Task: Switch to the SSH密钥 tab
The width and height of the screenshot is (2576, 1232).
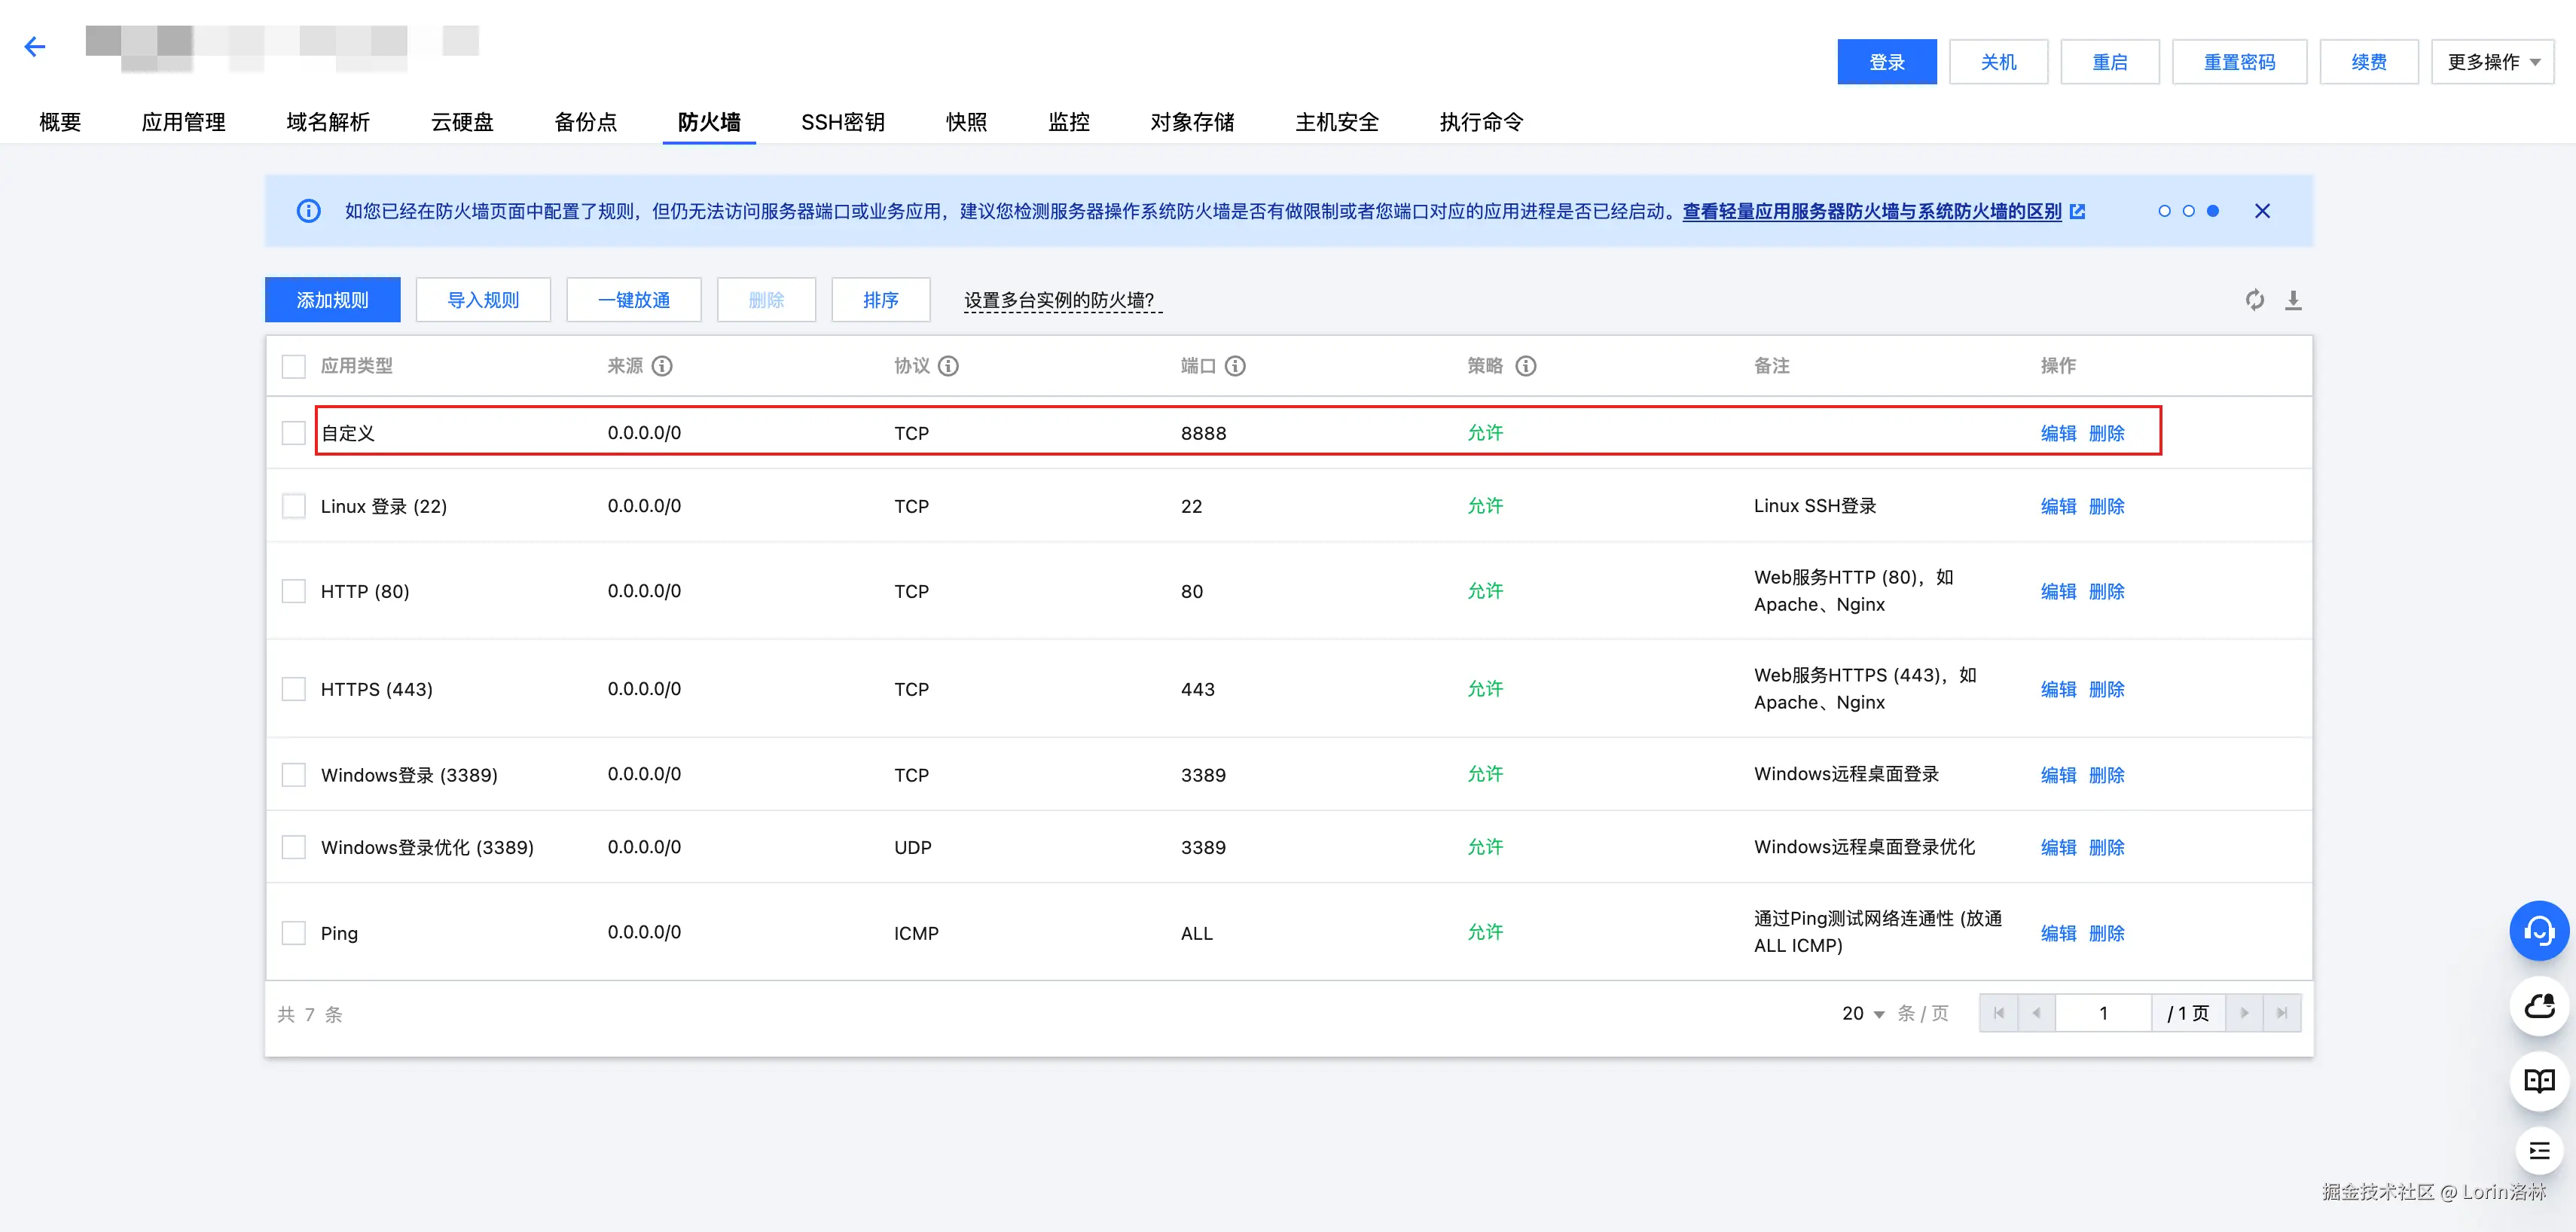Action: (842, 122)
